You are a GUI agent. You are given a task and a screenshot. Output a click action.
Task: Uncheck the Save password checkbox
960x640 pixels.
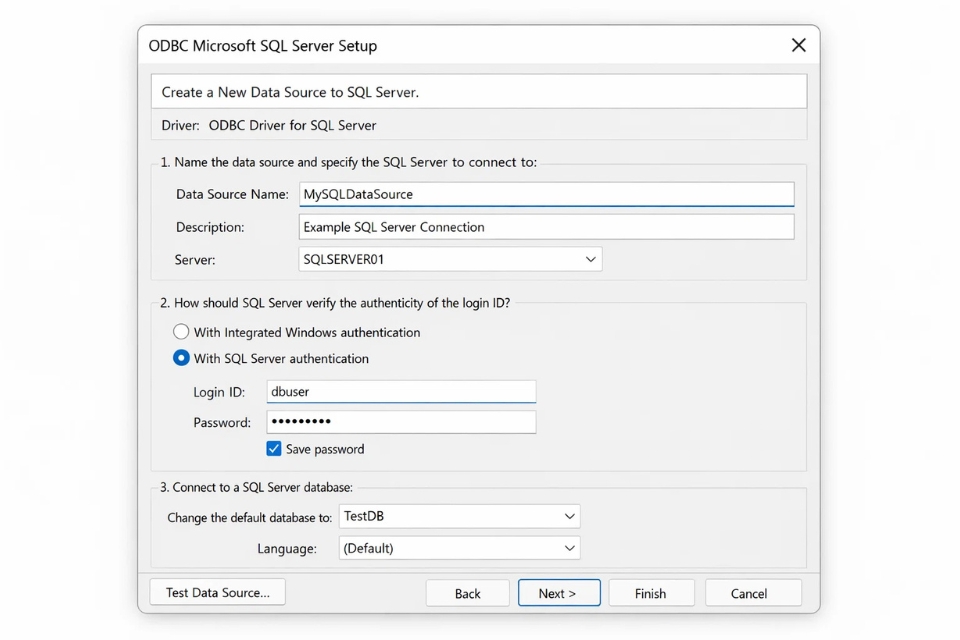274,449
